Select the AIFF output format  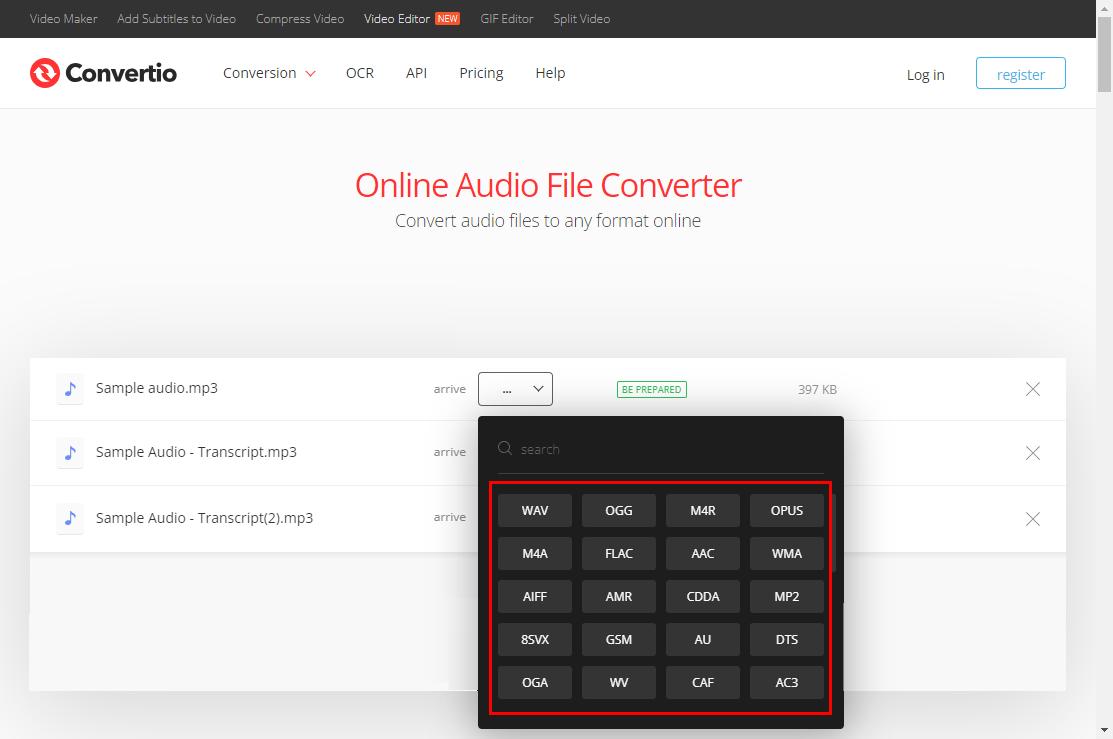click(x=534, y=596)
